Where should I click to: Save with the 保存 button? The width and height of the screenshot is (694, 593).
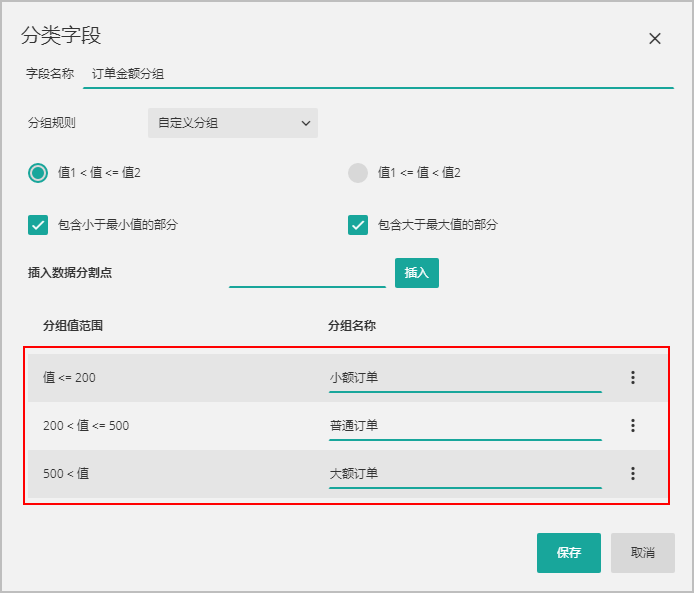click(x=568, y=552)
